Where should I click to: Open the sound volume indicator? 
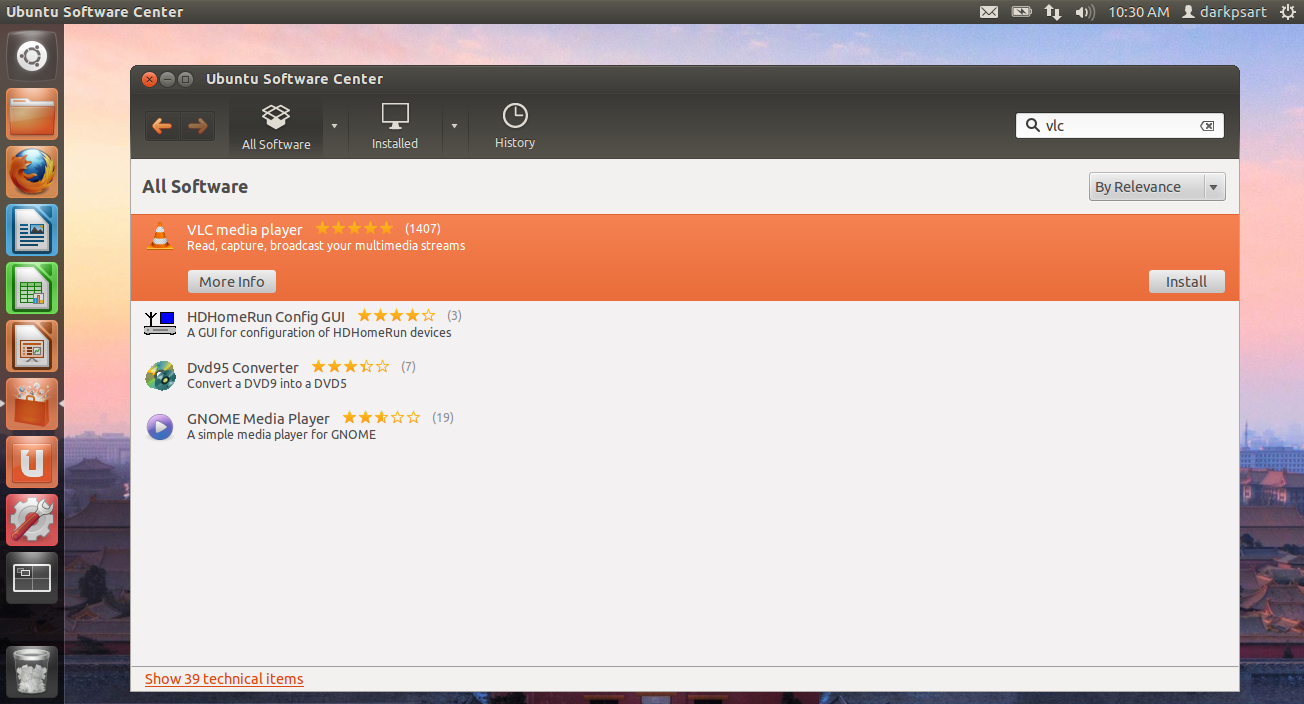[x=1085, y=12]
